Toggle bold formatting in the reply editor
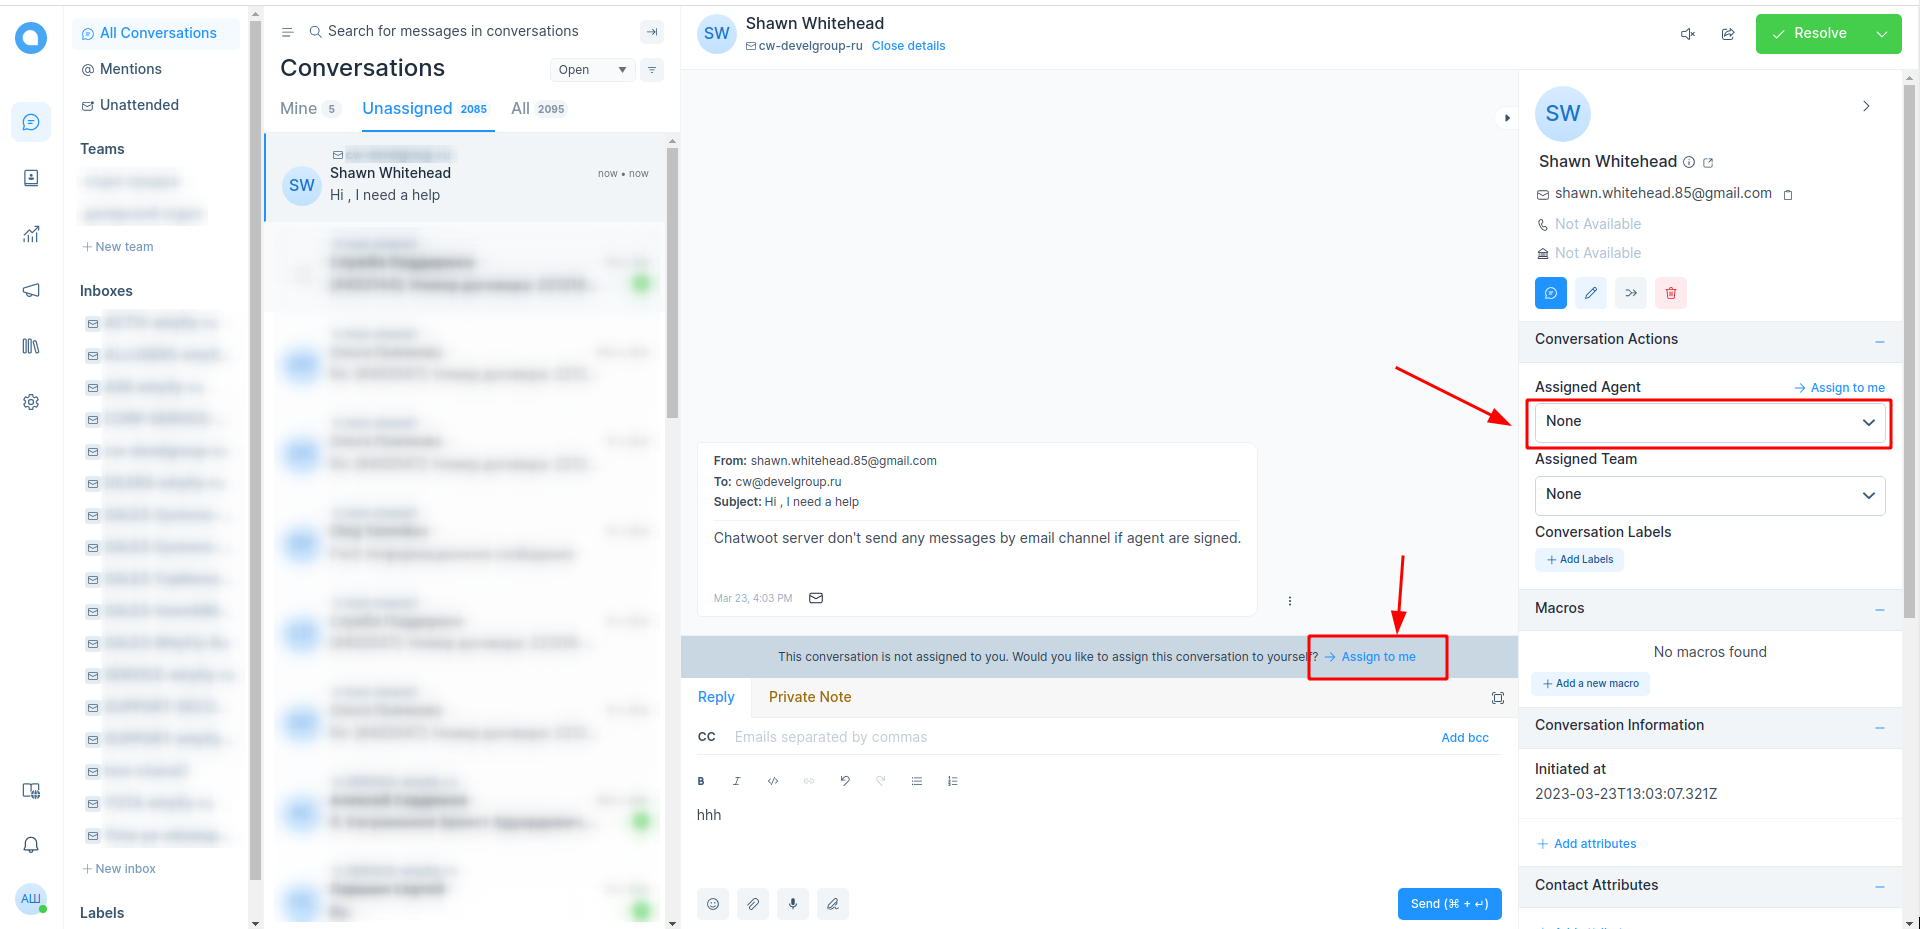This screenshot has width=1920, height=929. (x=701, y=781)
